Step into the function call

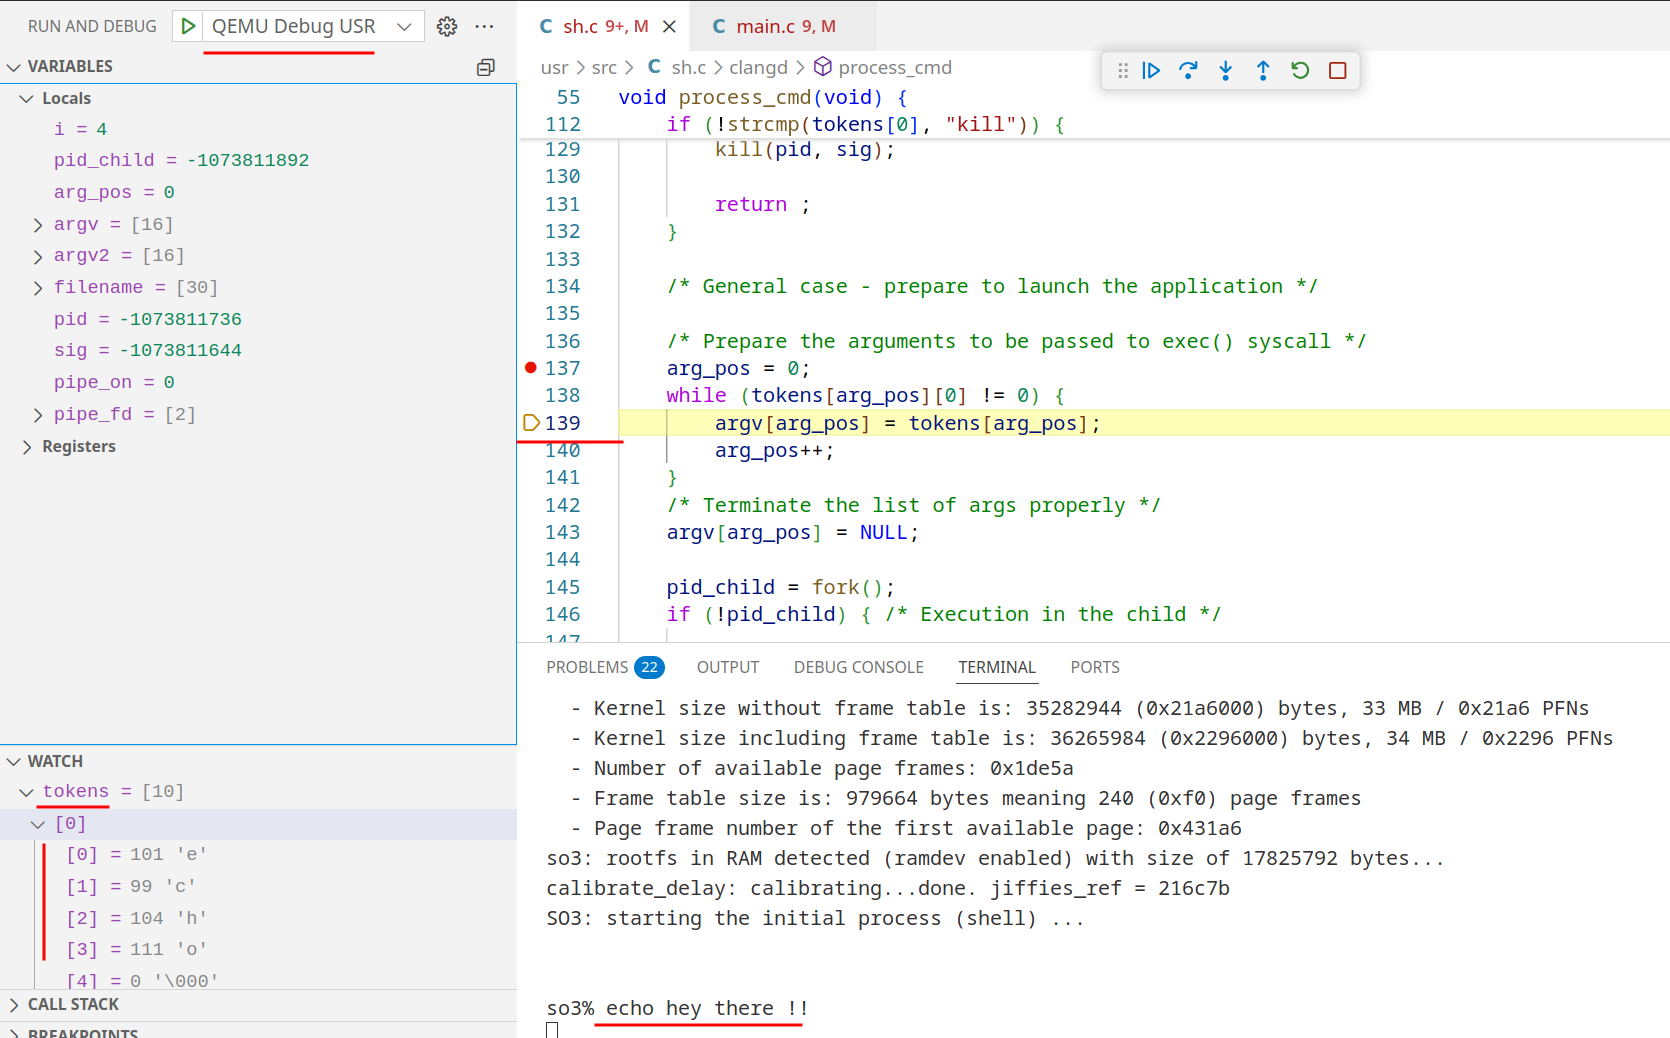(1225, 70)
